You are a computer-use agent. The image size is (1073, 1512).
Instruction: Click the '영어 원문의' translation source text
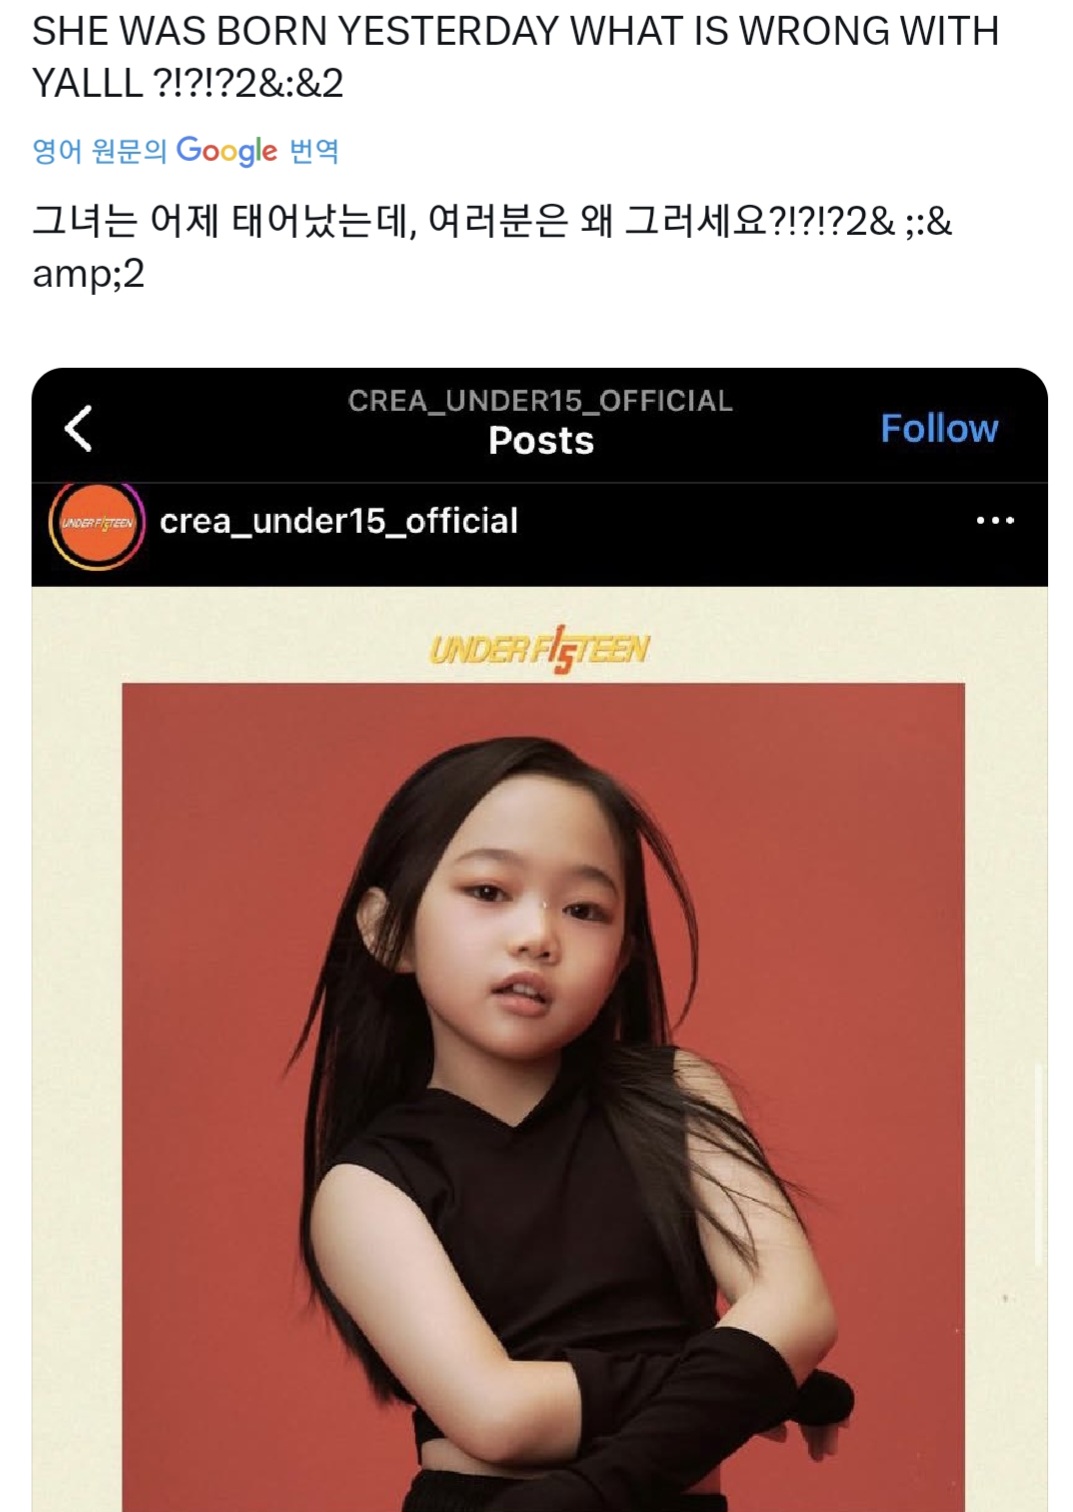pos(99,151)
